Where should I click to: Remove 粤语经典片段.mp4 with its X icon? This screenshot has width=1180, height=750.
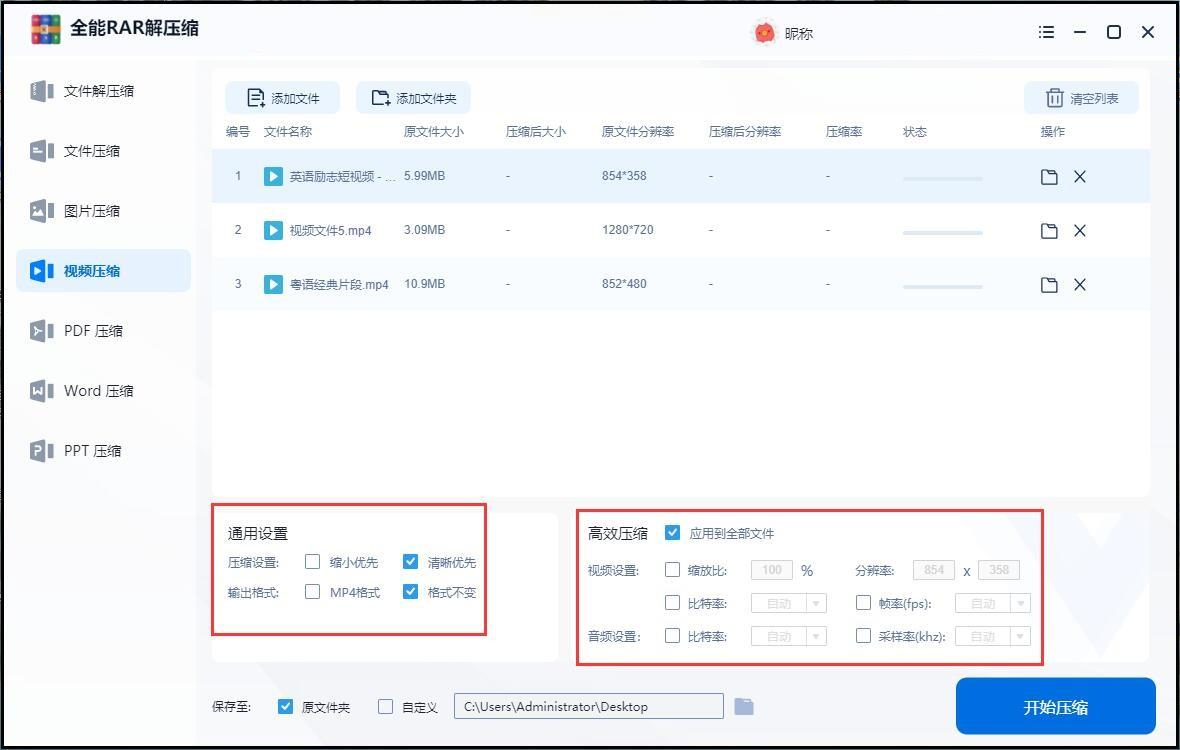[1080, 285]
